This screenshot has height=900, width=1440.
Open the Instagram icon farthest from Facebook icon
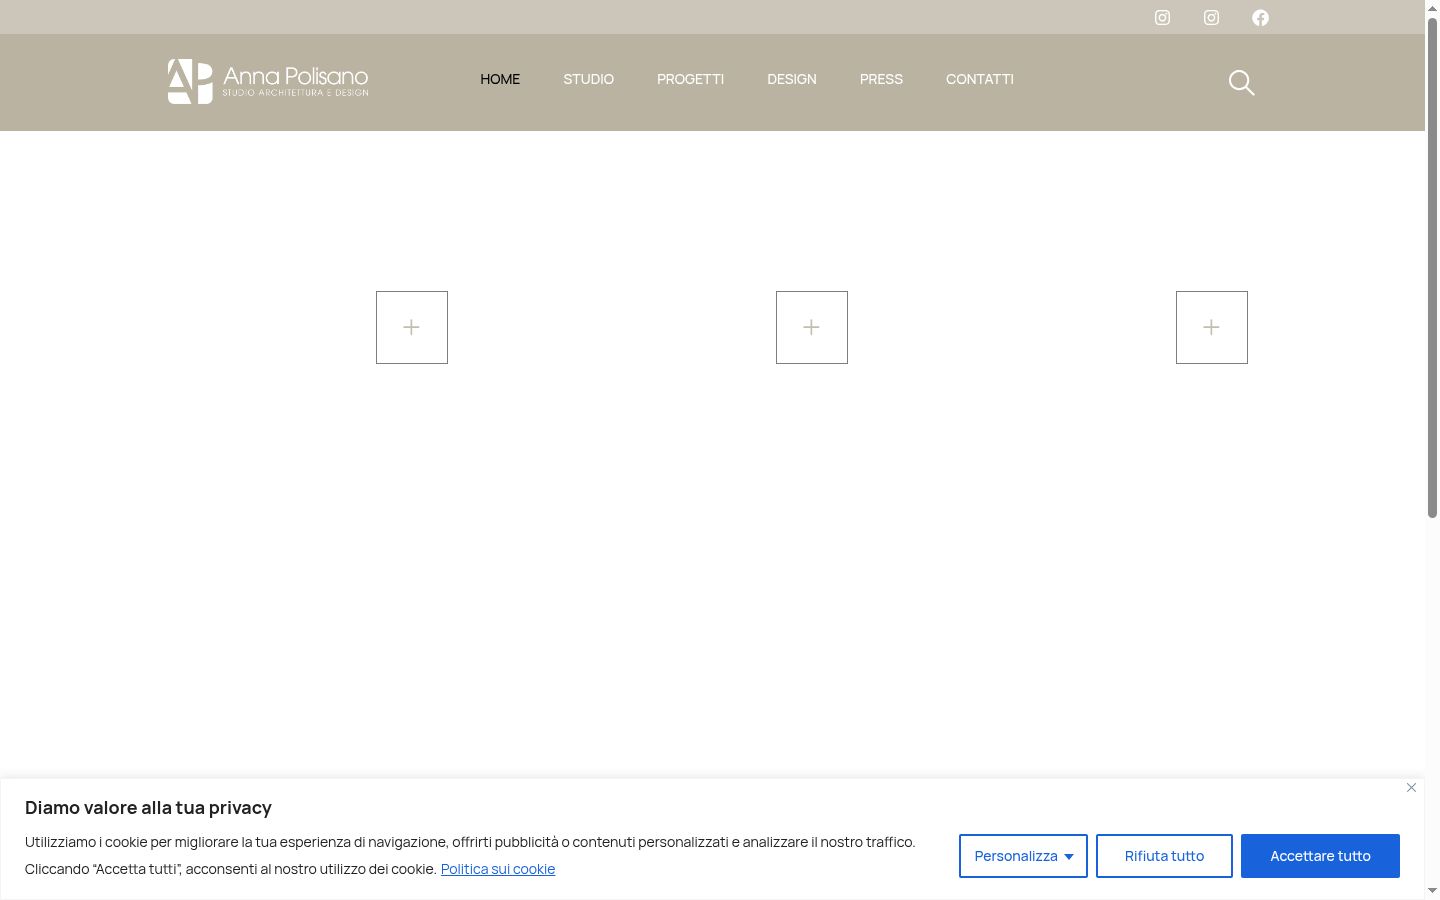(x=1162, y=18)
